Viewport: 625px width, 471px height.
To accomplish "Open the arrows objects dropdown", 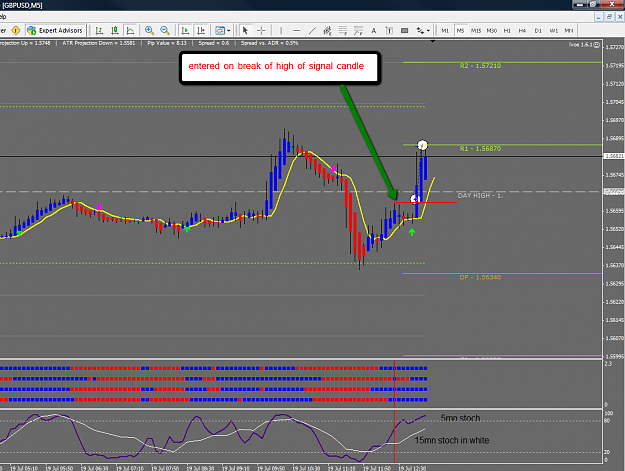I will point(423,31).
